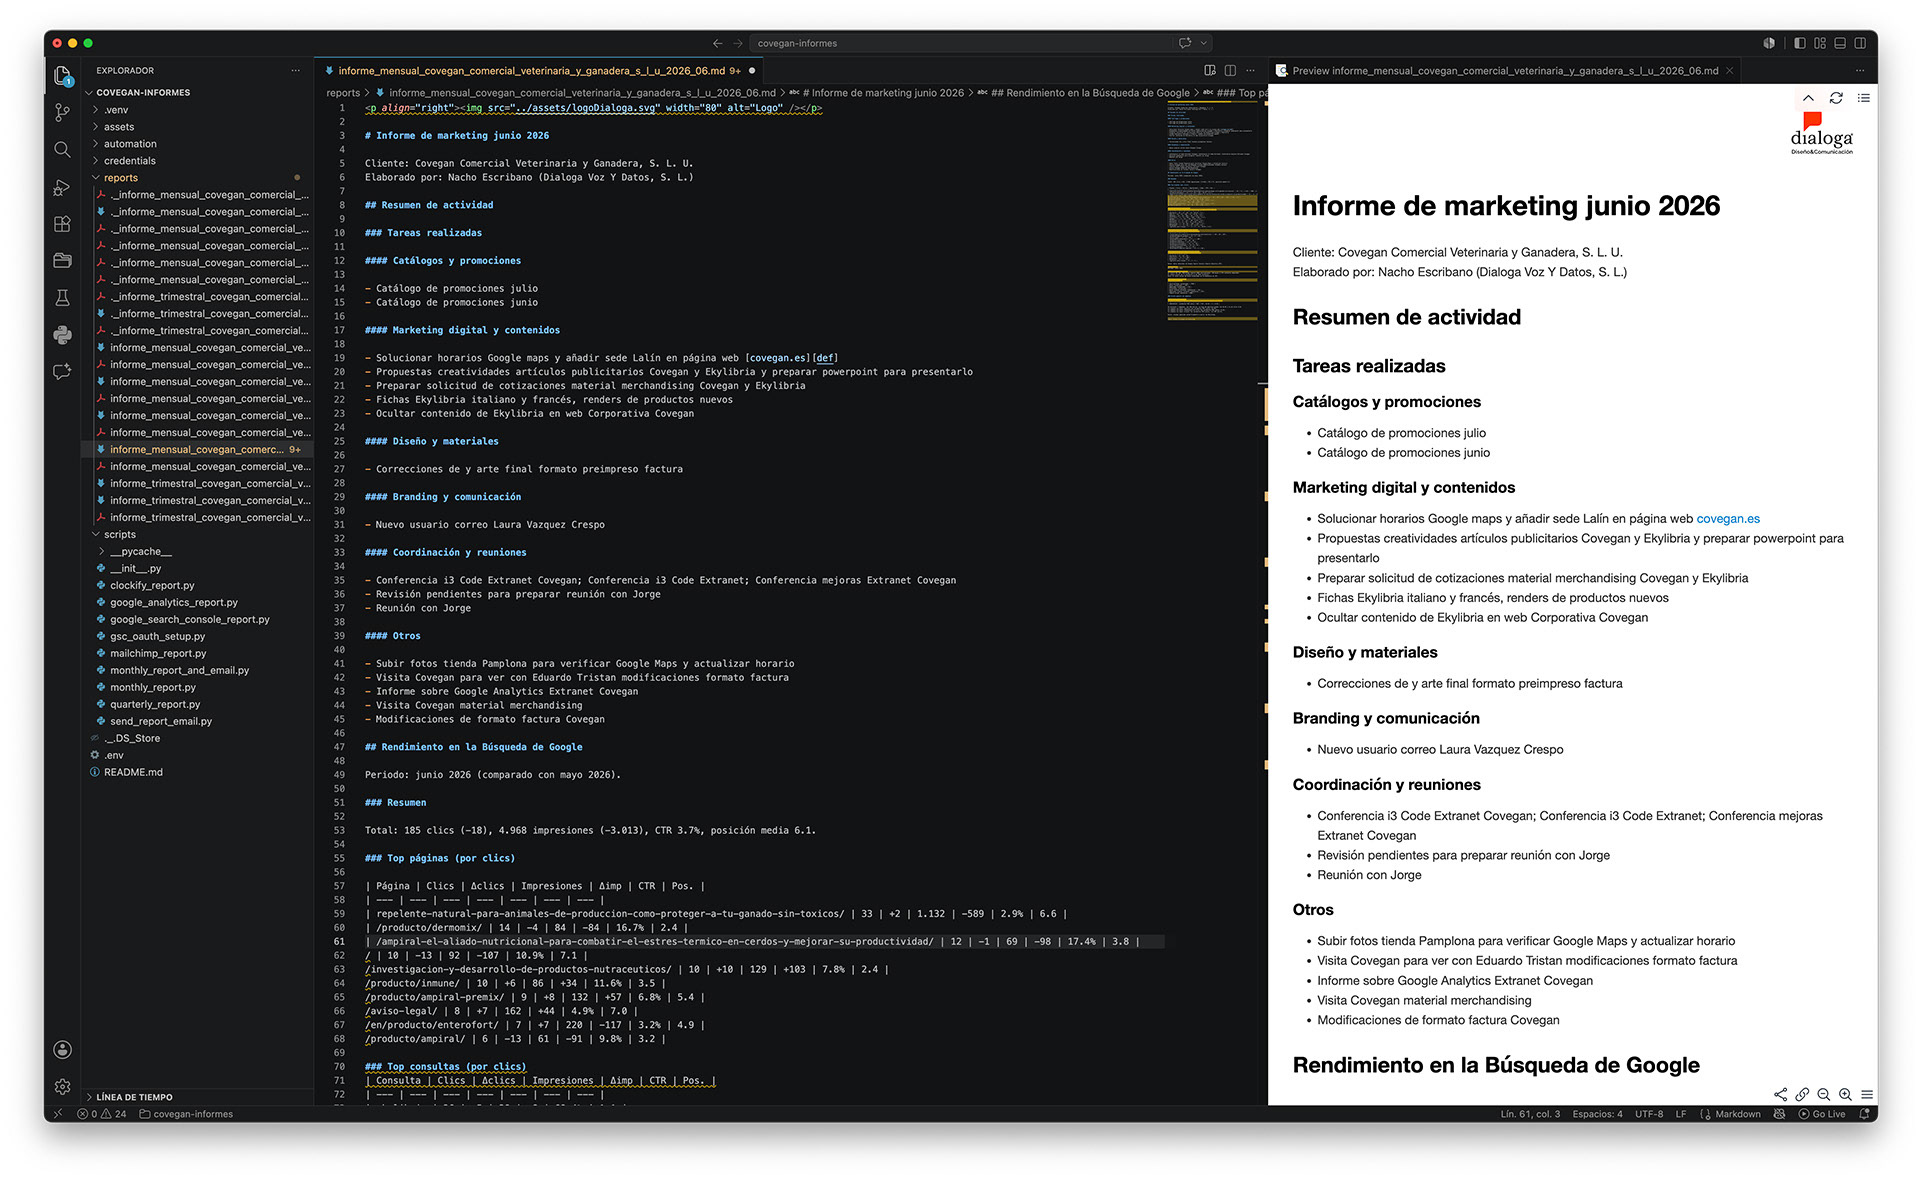Open Explorer panel more actions menu

[295, 70]
